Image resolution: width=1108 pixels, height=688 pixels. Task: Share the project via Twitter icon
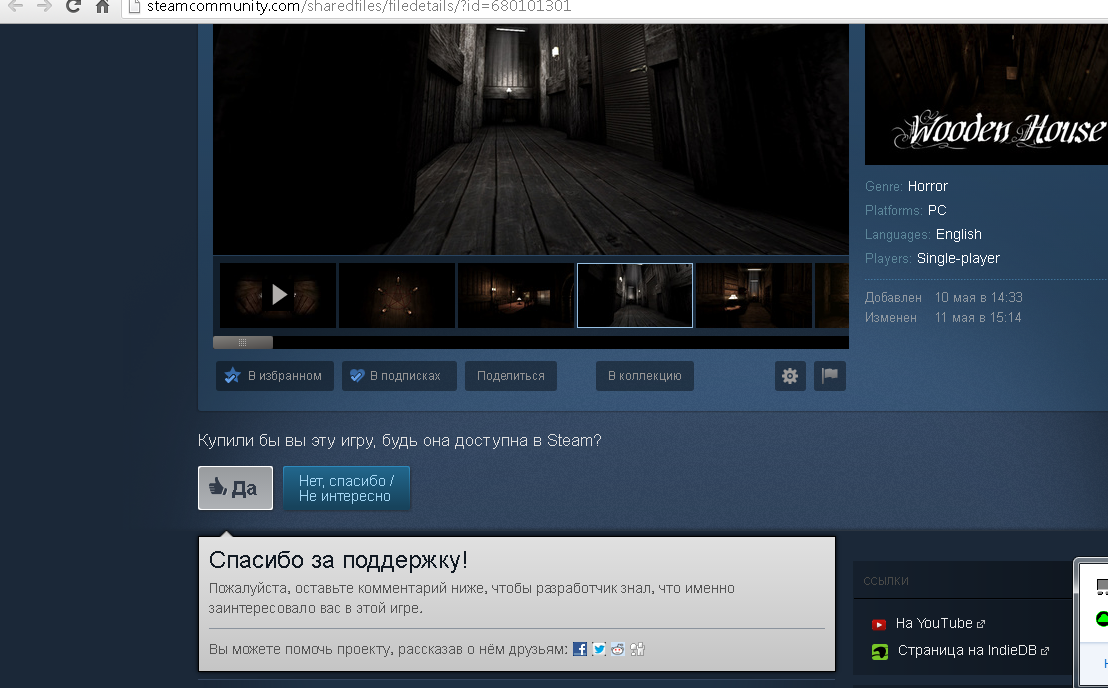tap(599, 649)
